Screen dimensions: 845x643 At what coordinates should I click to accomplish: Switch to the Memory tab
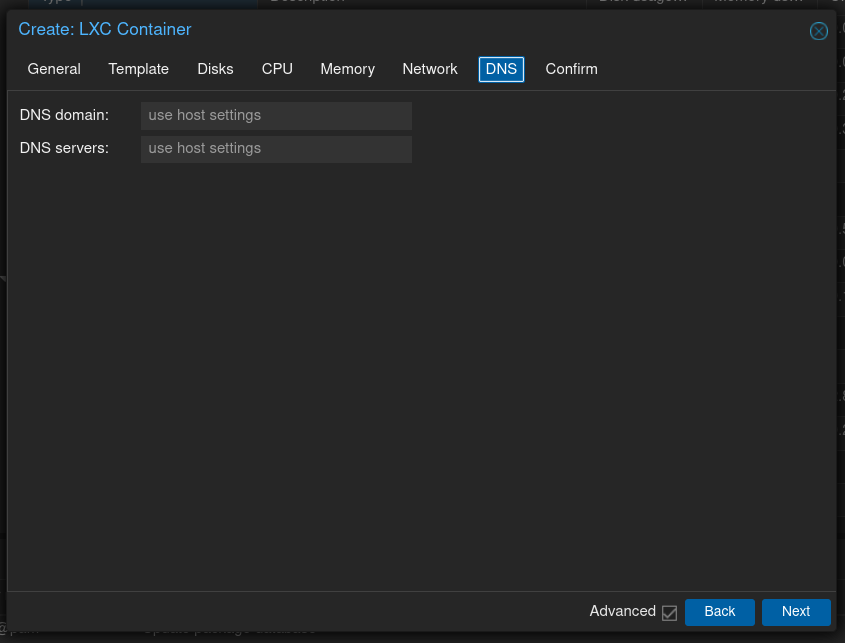(347, 69)
